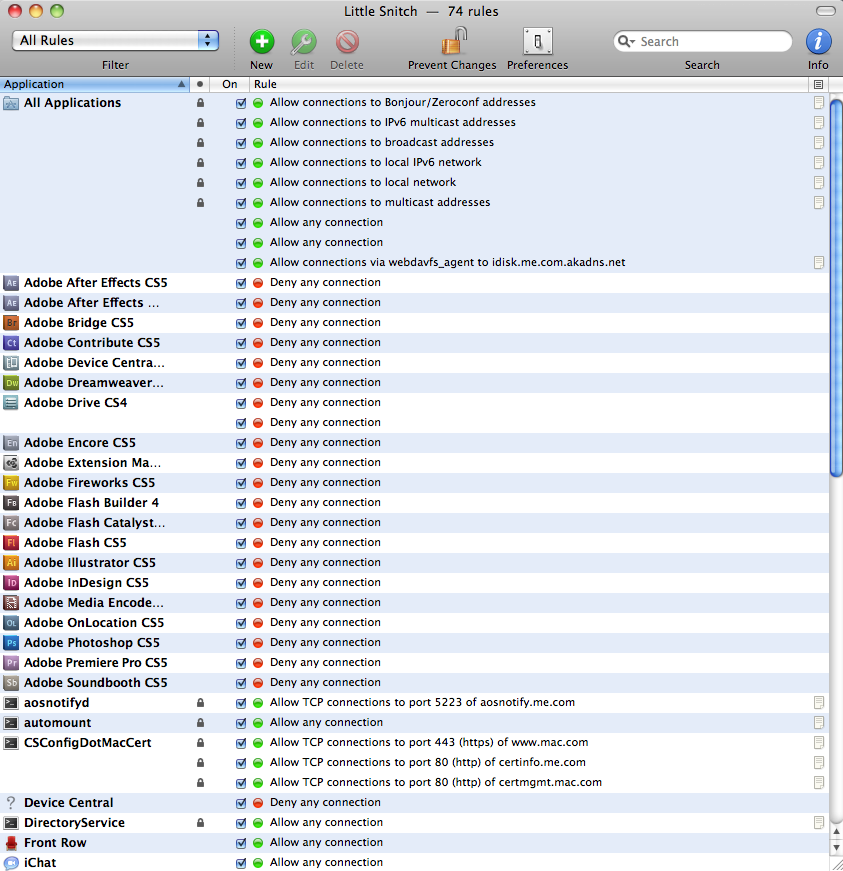843x871 pixels.
Task: Open the All Rules filter dropdown
Action: point(116,41)
